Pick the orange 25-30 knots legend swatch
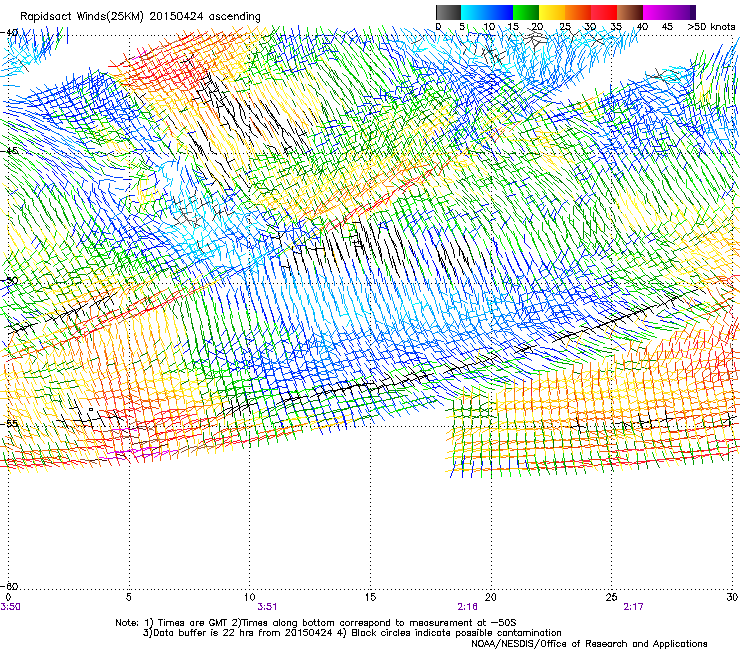 click(x=578, y=12)
